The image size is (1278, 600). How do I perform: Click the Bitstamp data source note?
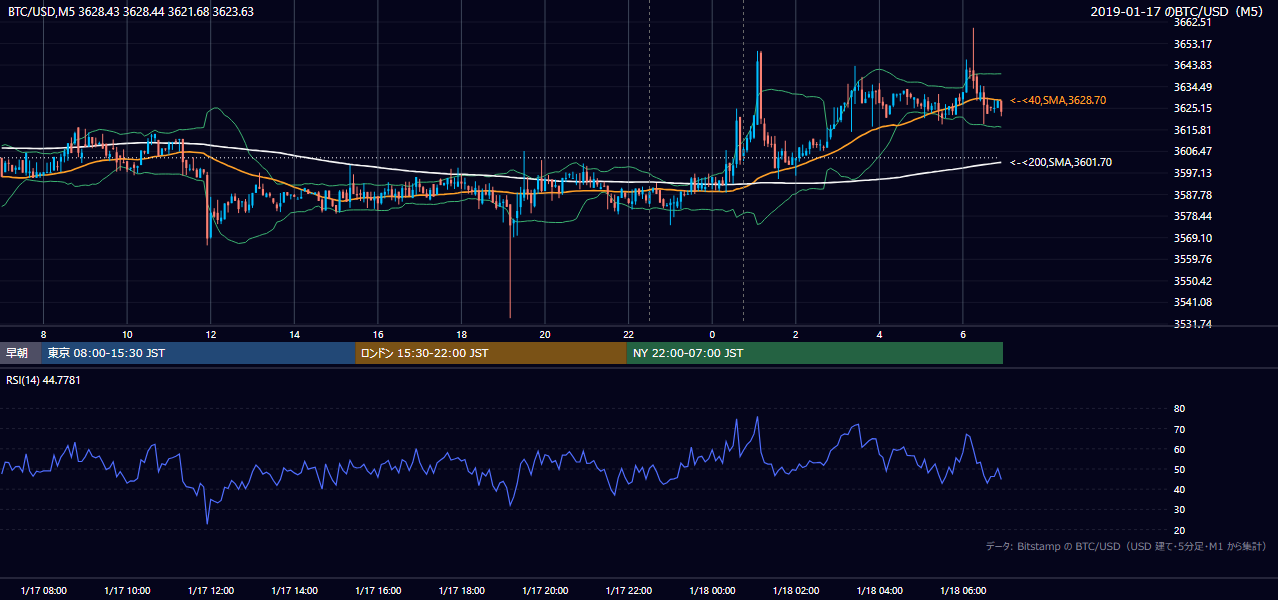[x=1126, y=546]
